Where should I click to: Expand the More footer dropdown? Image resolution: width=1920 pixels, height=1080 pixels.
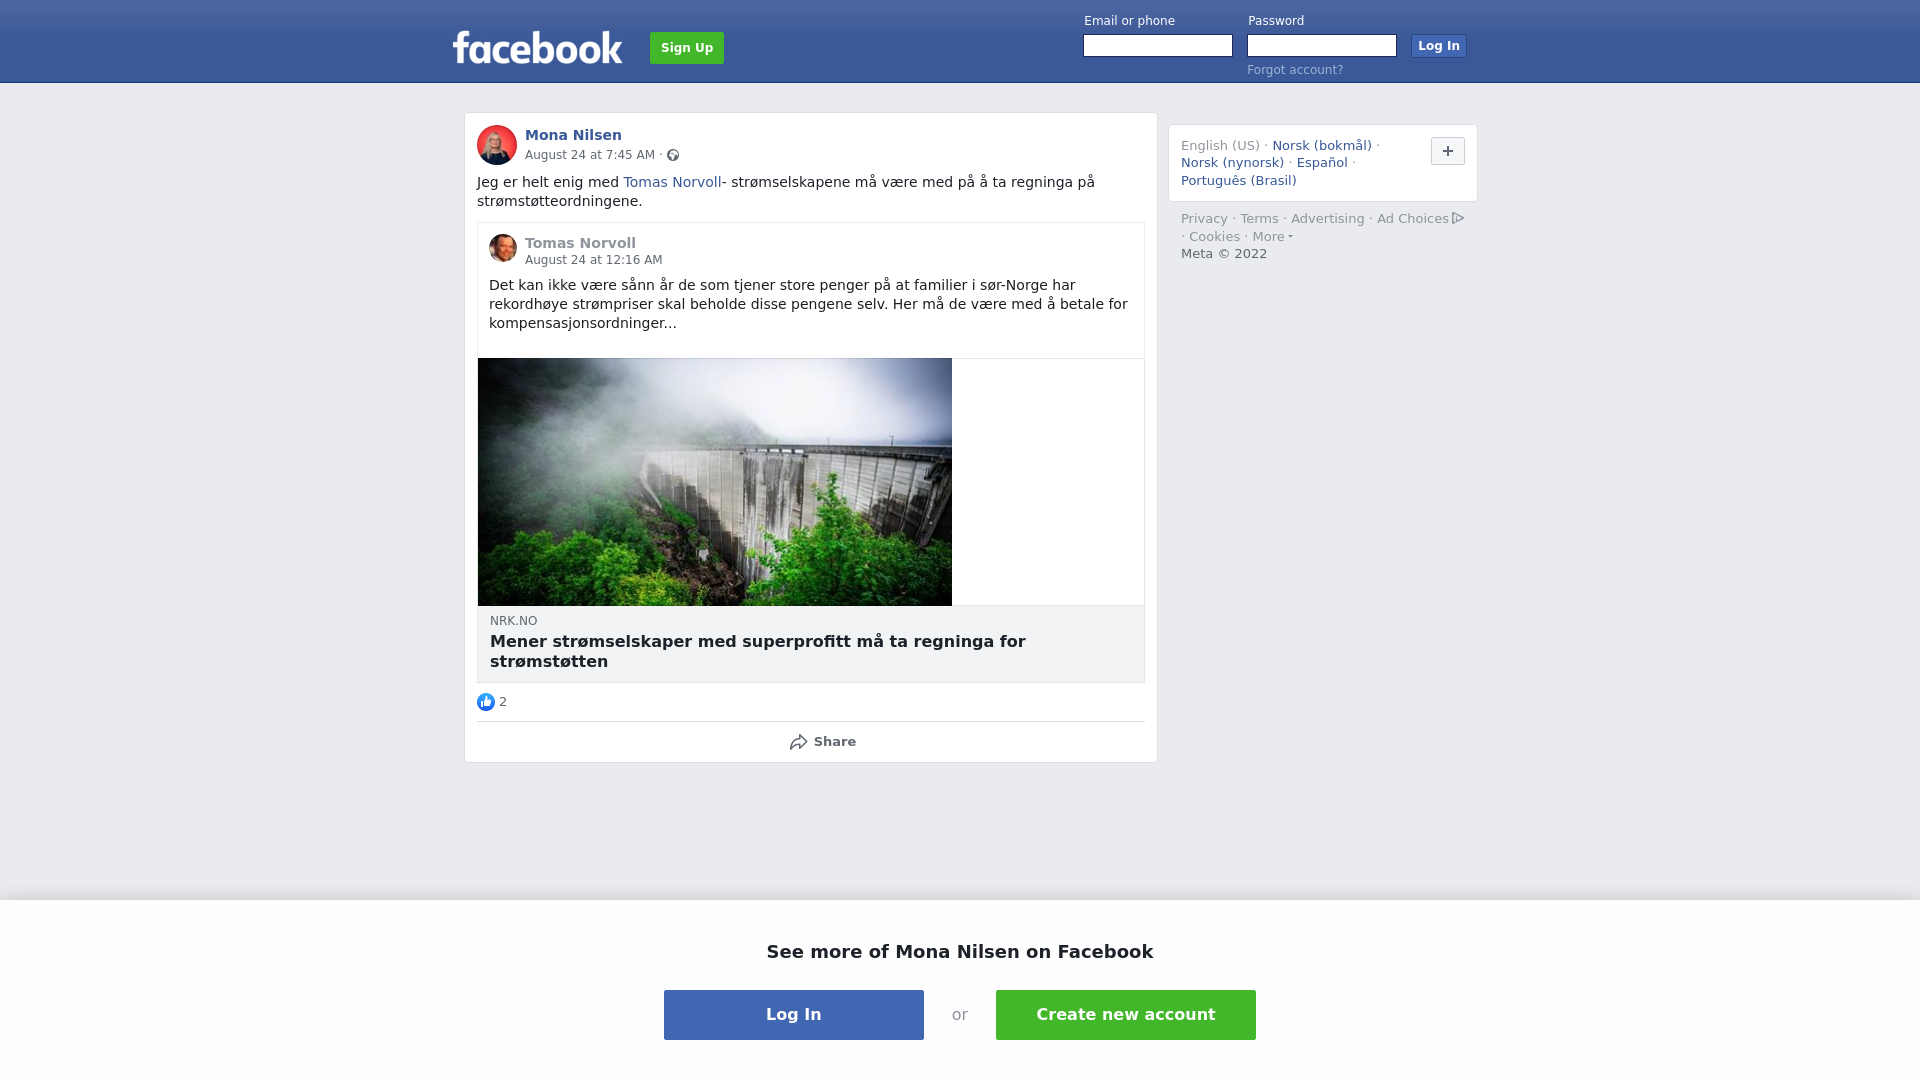click(x=1272, y=237)
